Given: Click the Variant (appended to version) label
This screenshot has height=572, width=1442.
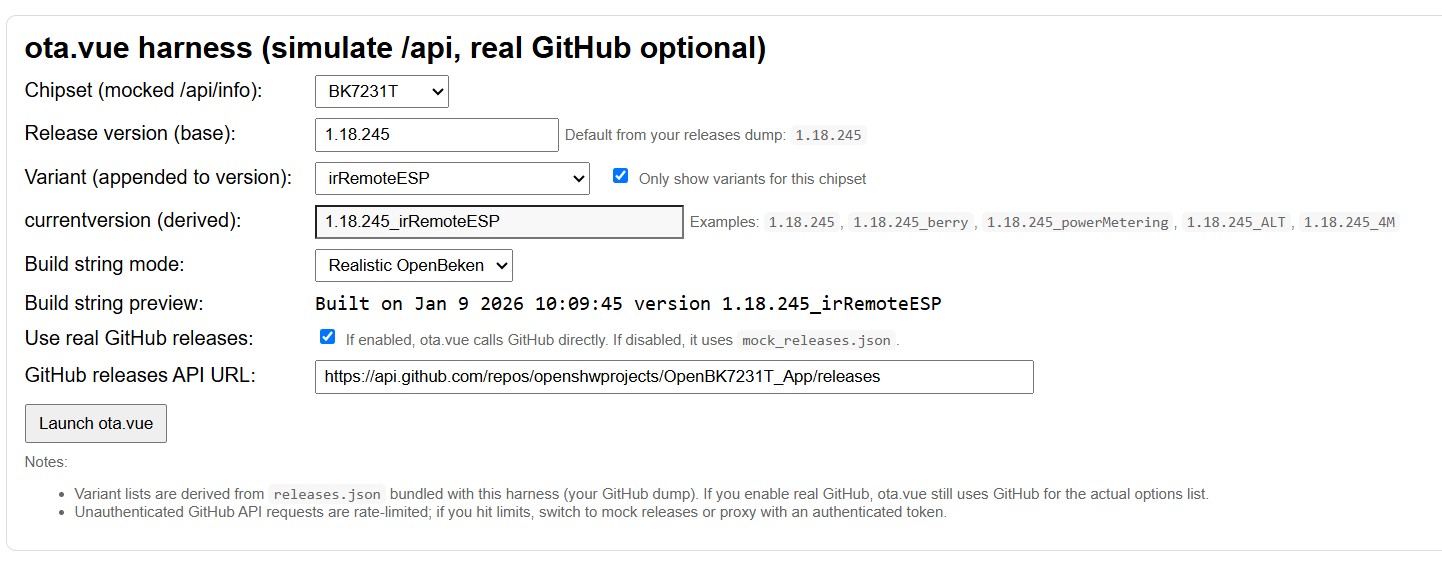Looking at the screenshot, I should (158, 178).
